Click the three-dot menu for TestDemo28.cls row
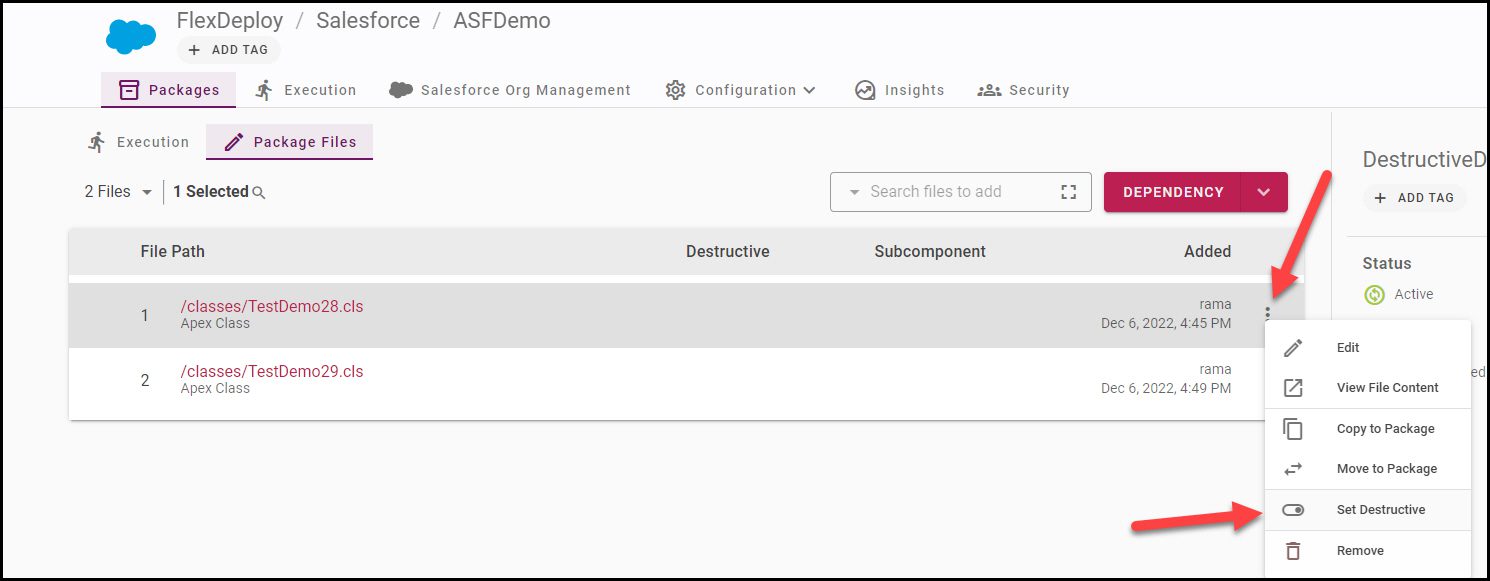Viewport: 1490px width, 581px height. coord(1268,314)
